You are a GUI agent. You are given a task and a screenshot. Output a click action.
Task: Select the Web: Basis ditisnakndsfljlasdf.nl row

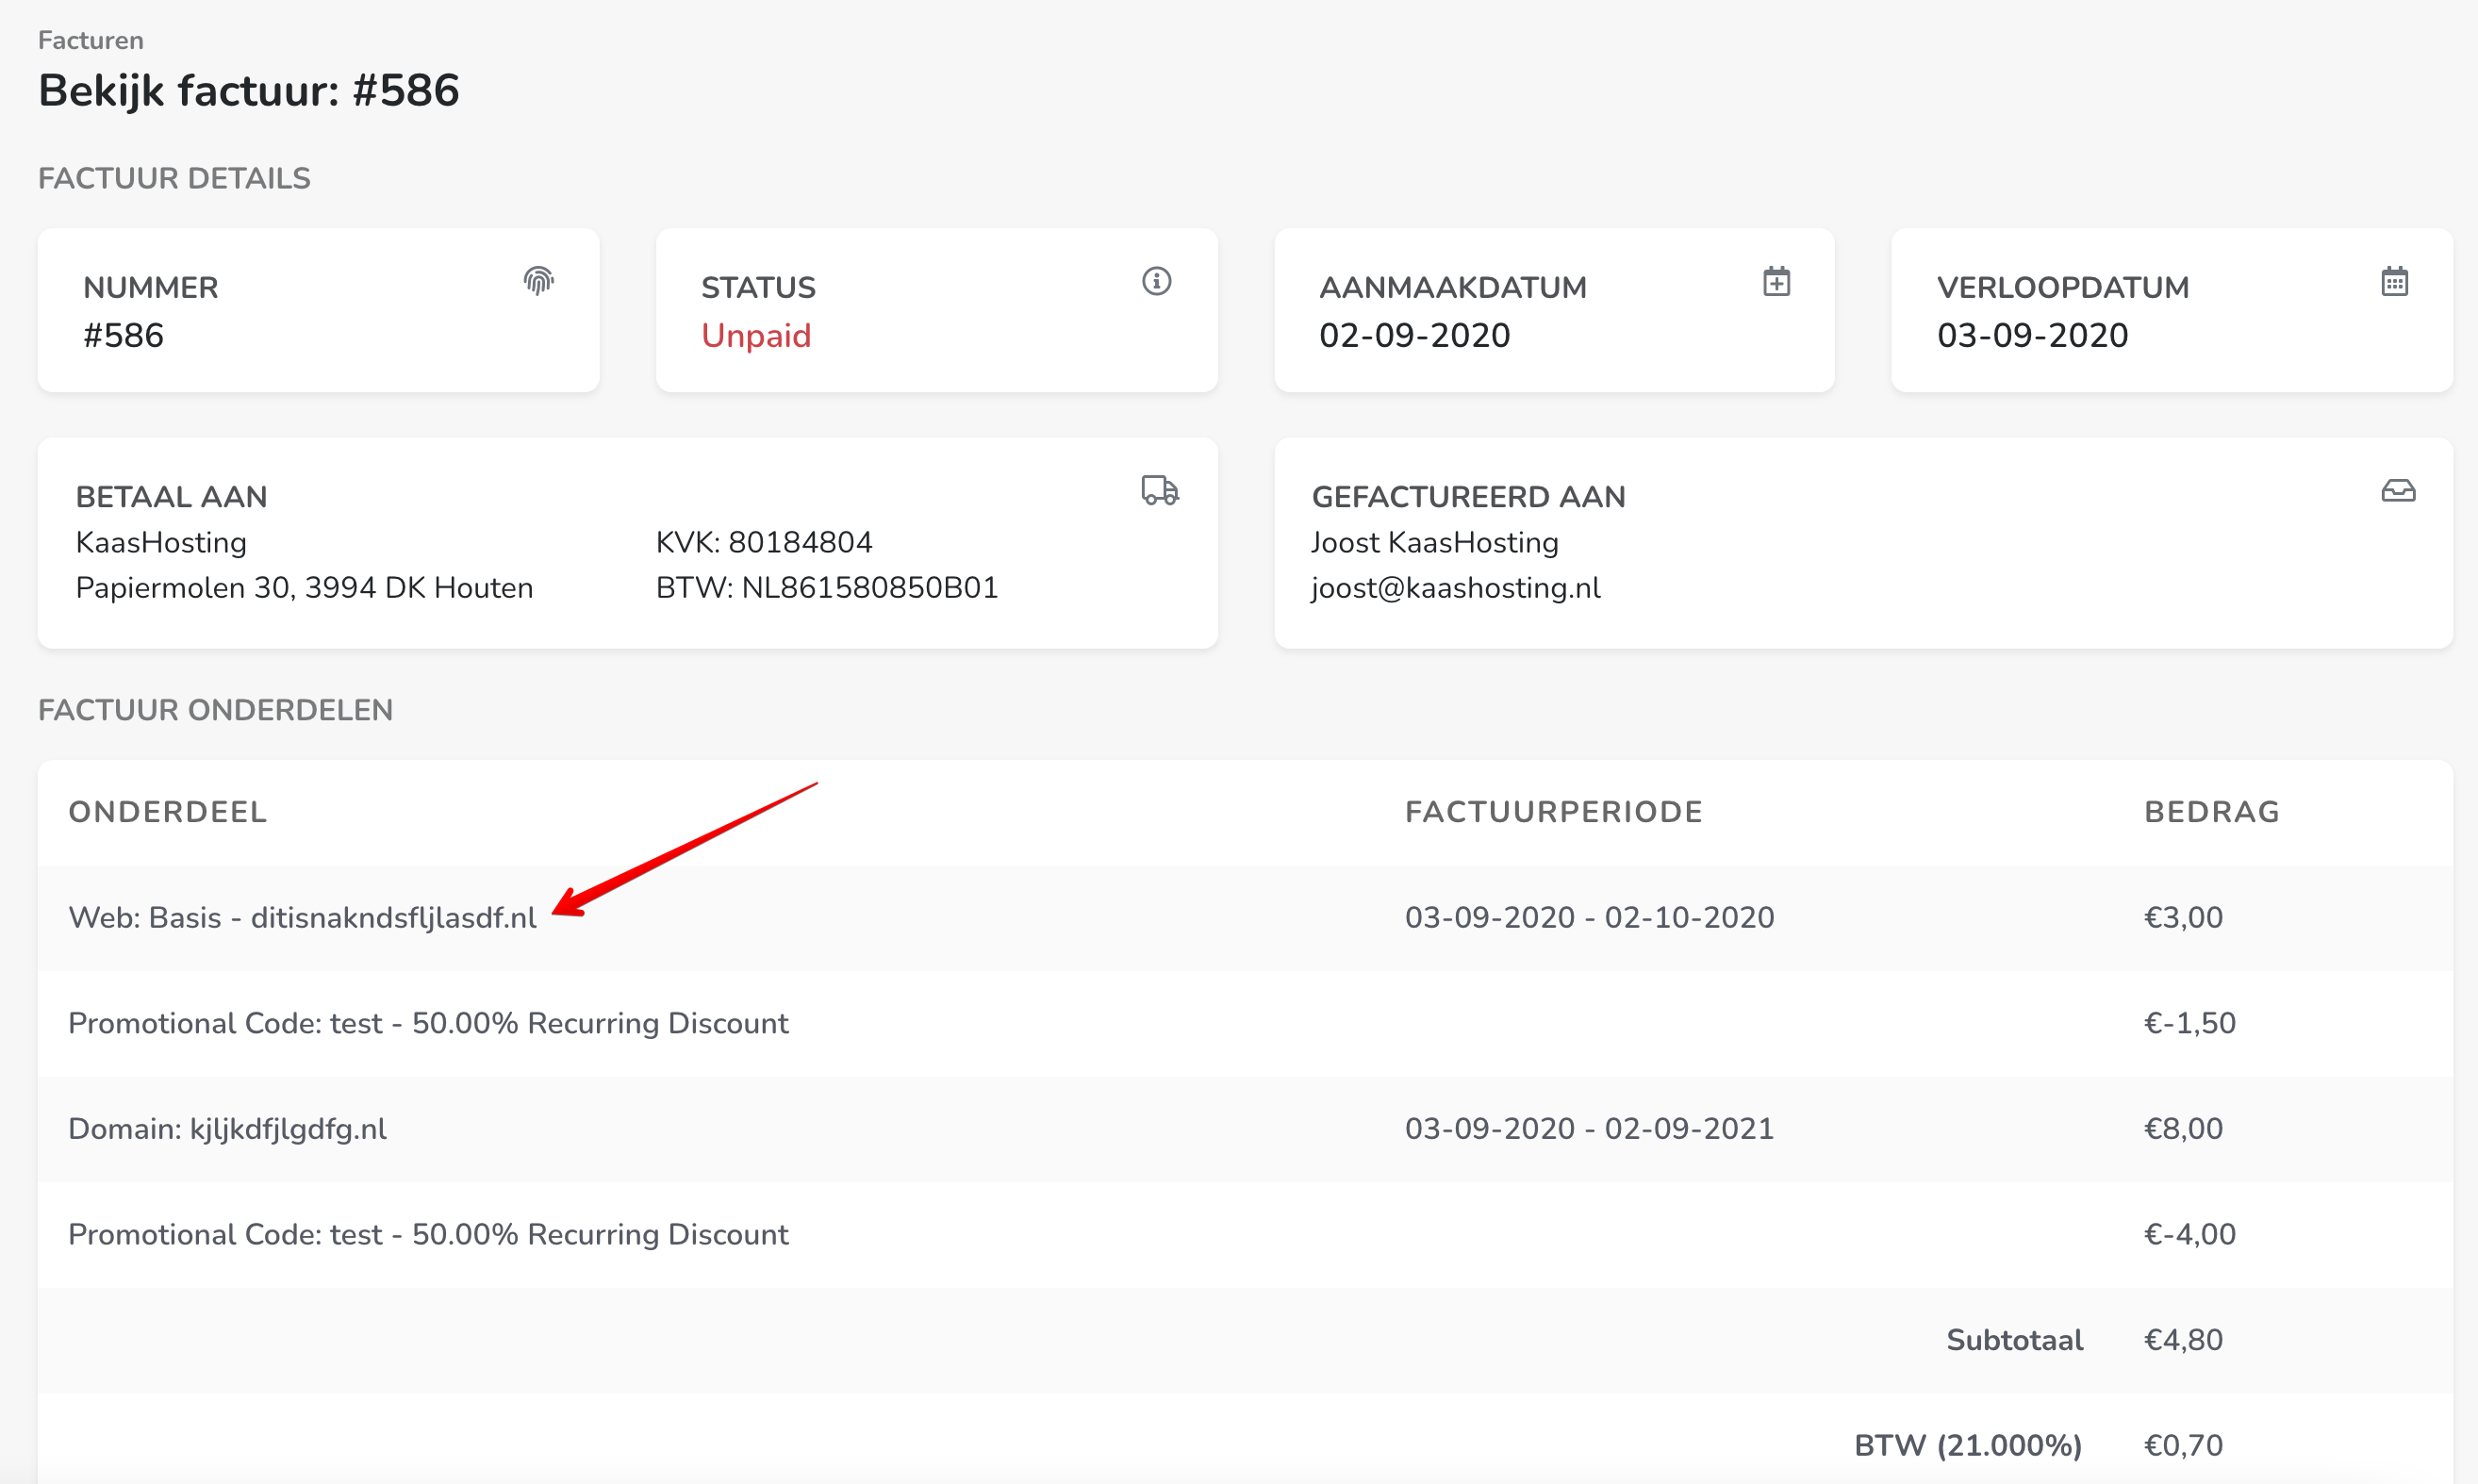[x=302, y=918]
